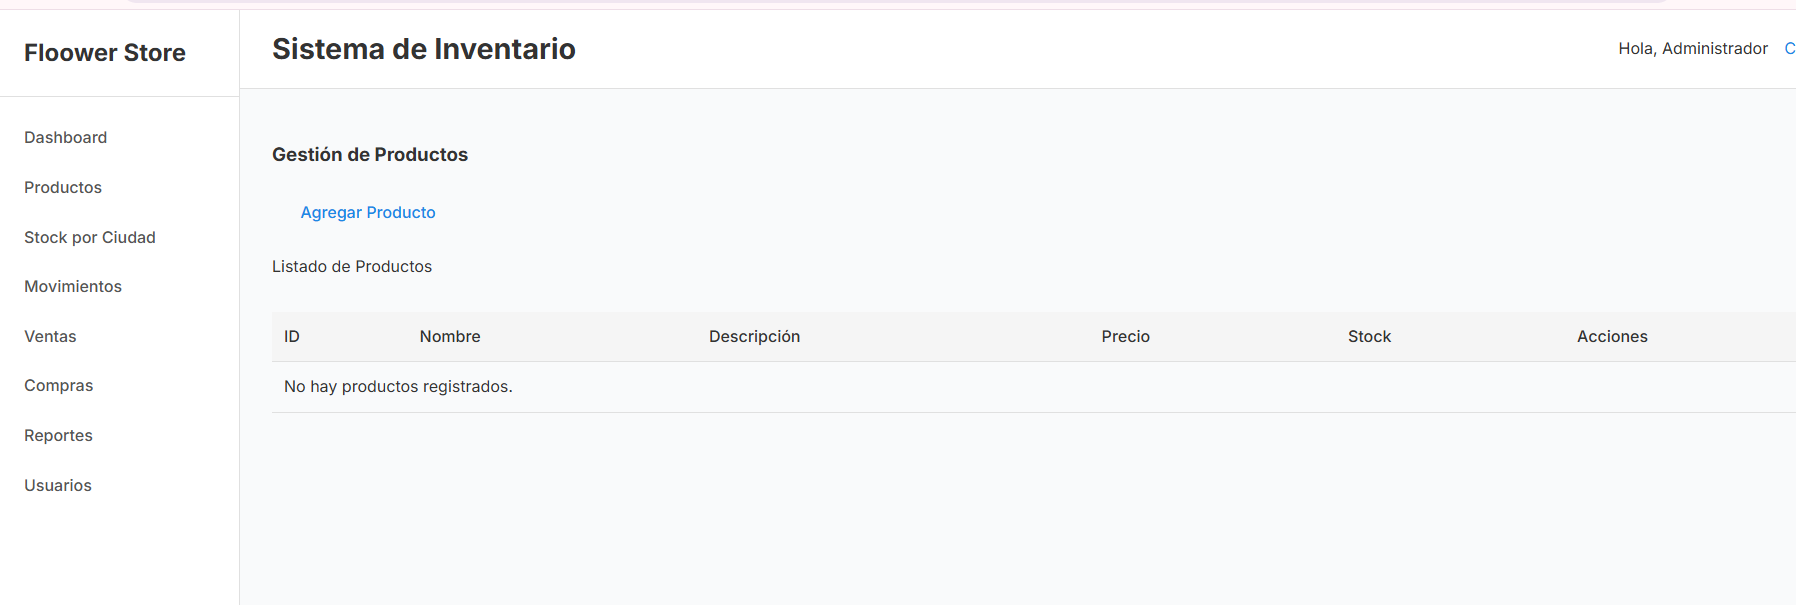Open the Dashboard page in sidebar

point(66,138)
